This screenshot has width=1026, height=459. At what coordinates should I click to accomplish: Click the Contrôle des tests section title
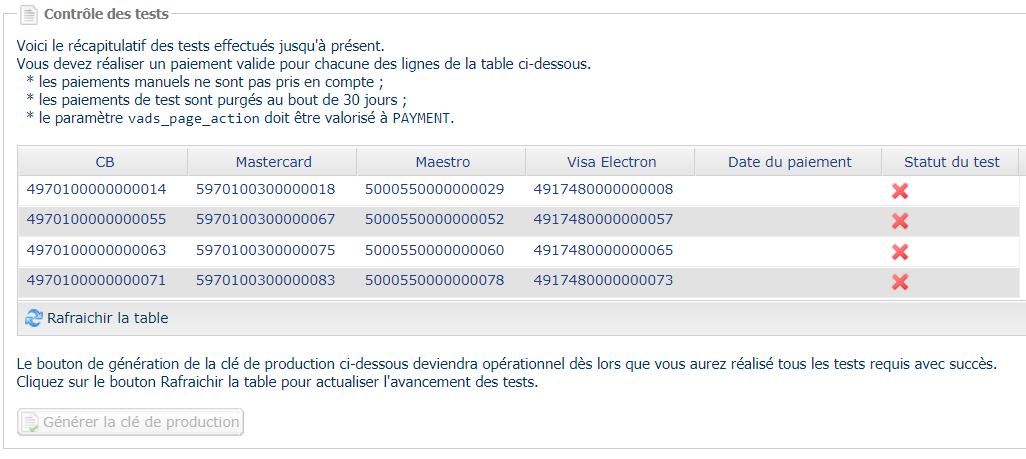point(107,14)
